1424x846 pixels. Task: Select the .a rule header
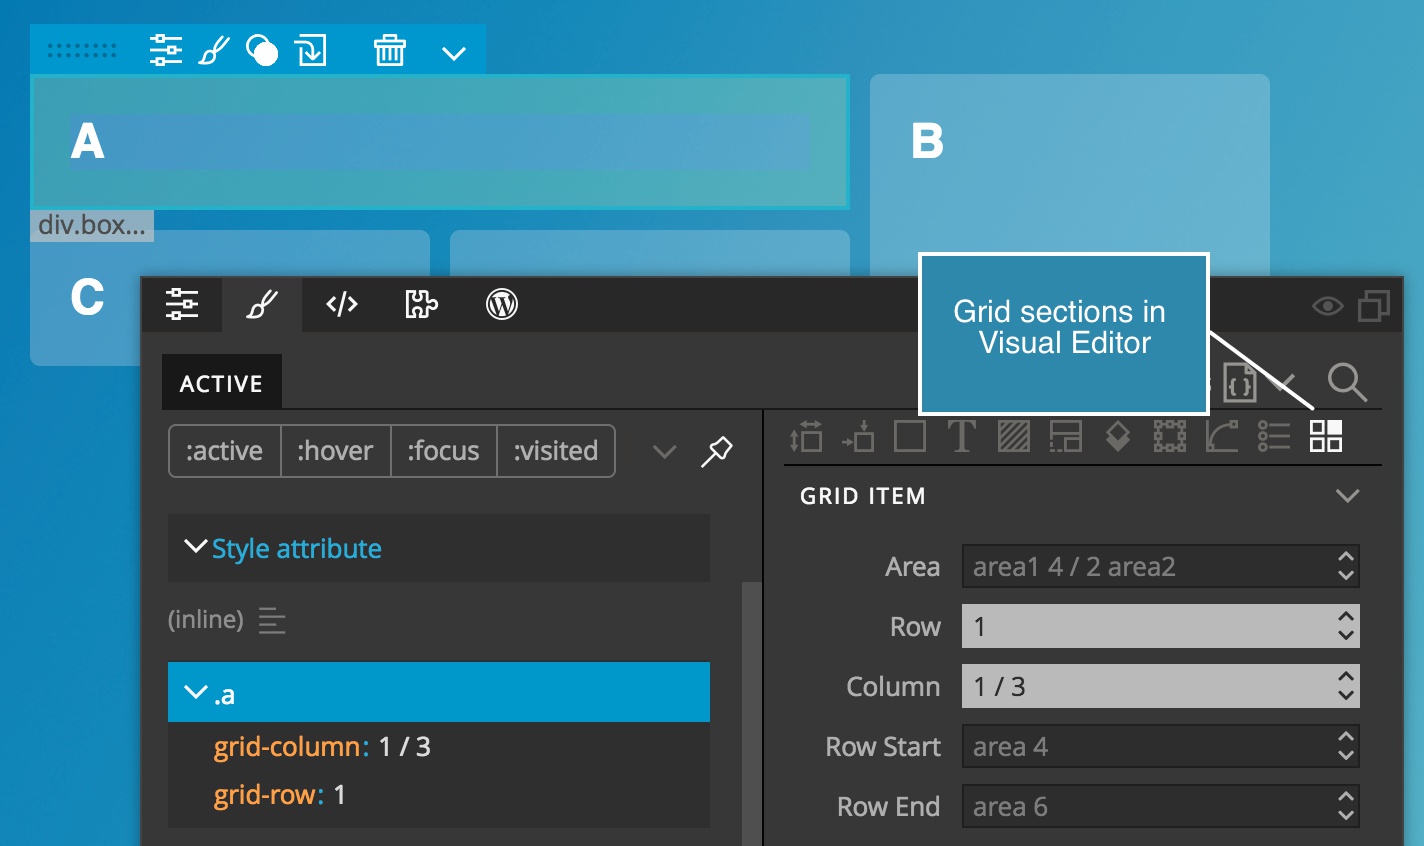(439, 692)
